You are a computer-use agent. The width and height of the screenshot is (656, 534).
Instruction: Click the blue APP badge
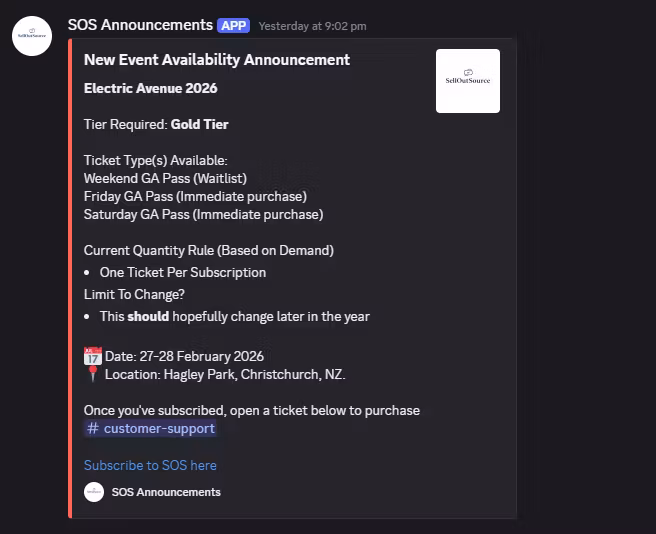(x=233, y=25)
